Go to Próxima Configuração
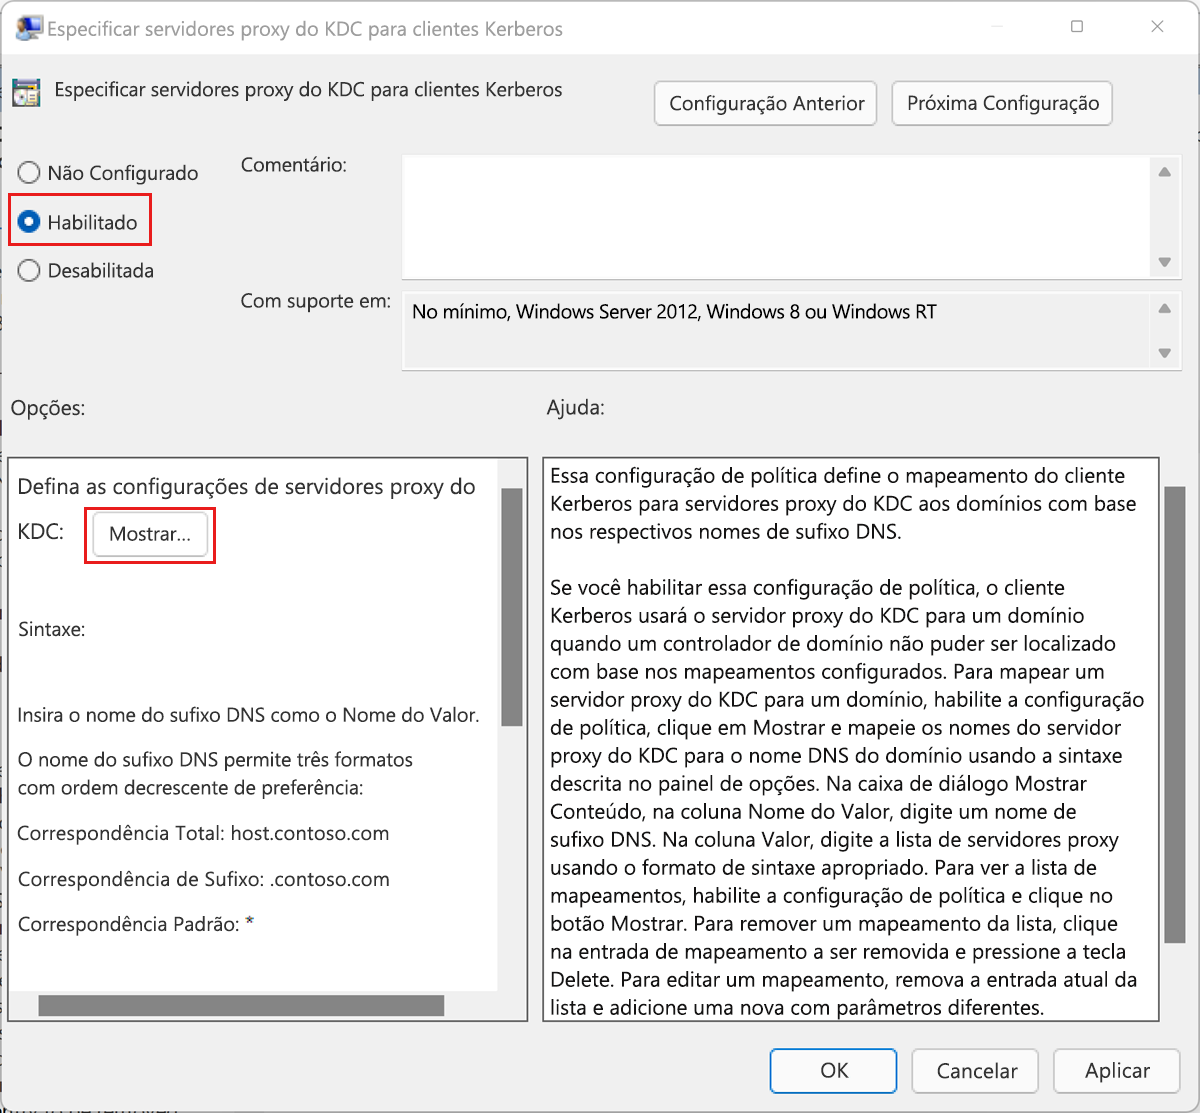The height and width of the screenshot is (1113, 1200). (x=1002, y=104)
